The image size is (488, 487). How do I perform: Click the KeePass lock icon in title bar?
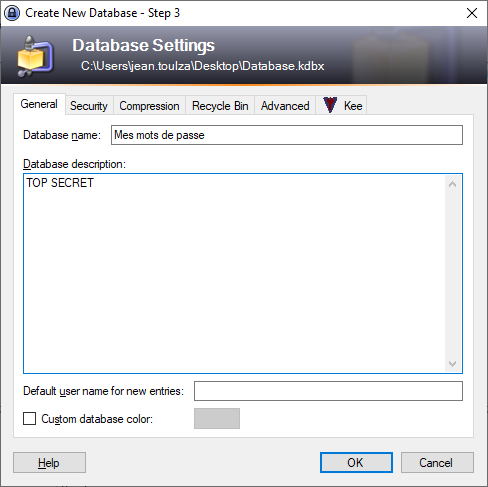(12, 13)
